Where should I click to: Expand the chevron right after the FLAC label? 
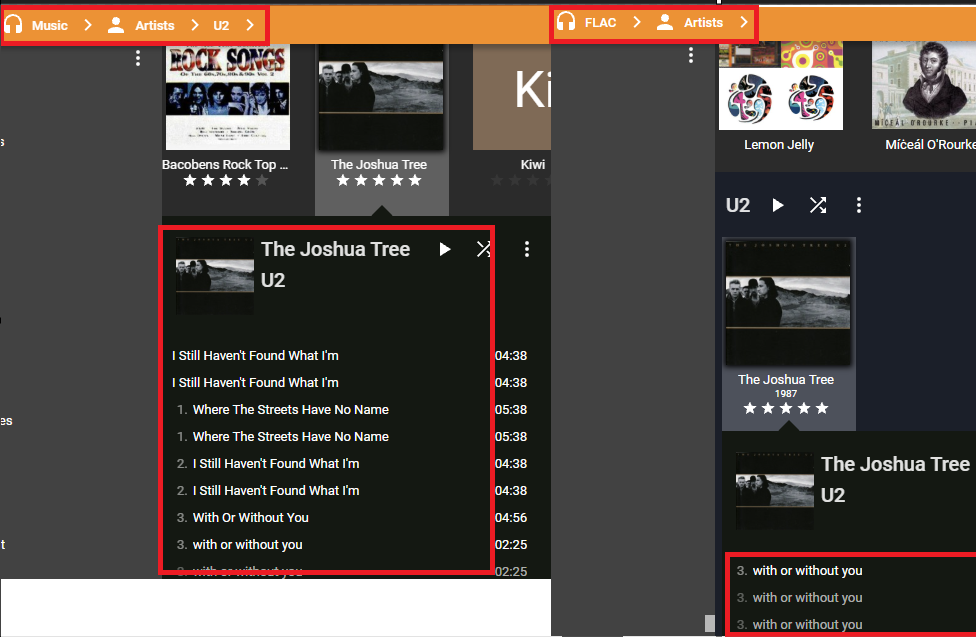coord(637,22)
